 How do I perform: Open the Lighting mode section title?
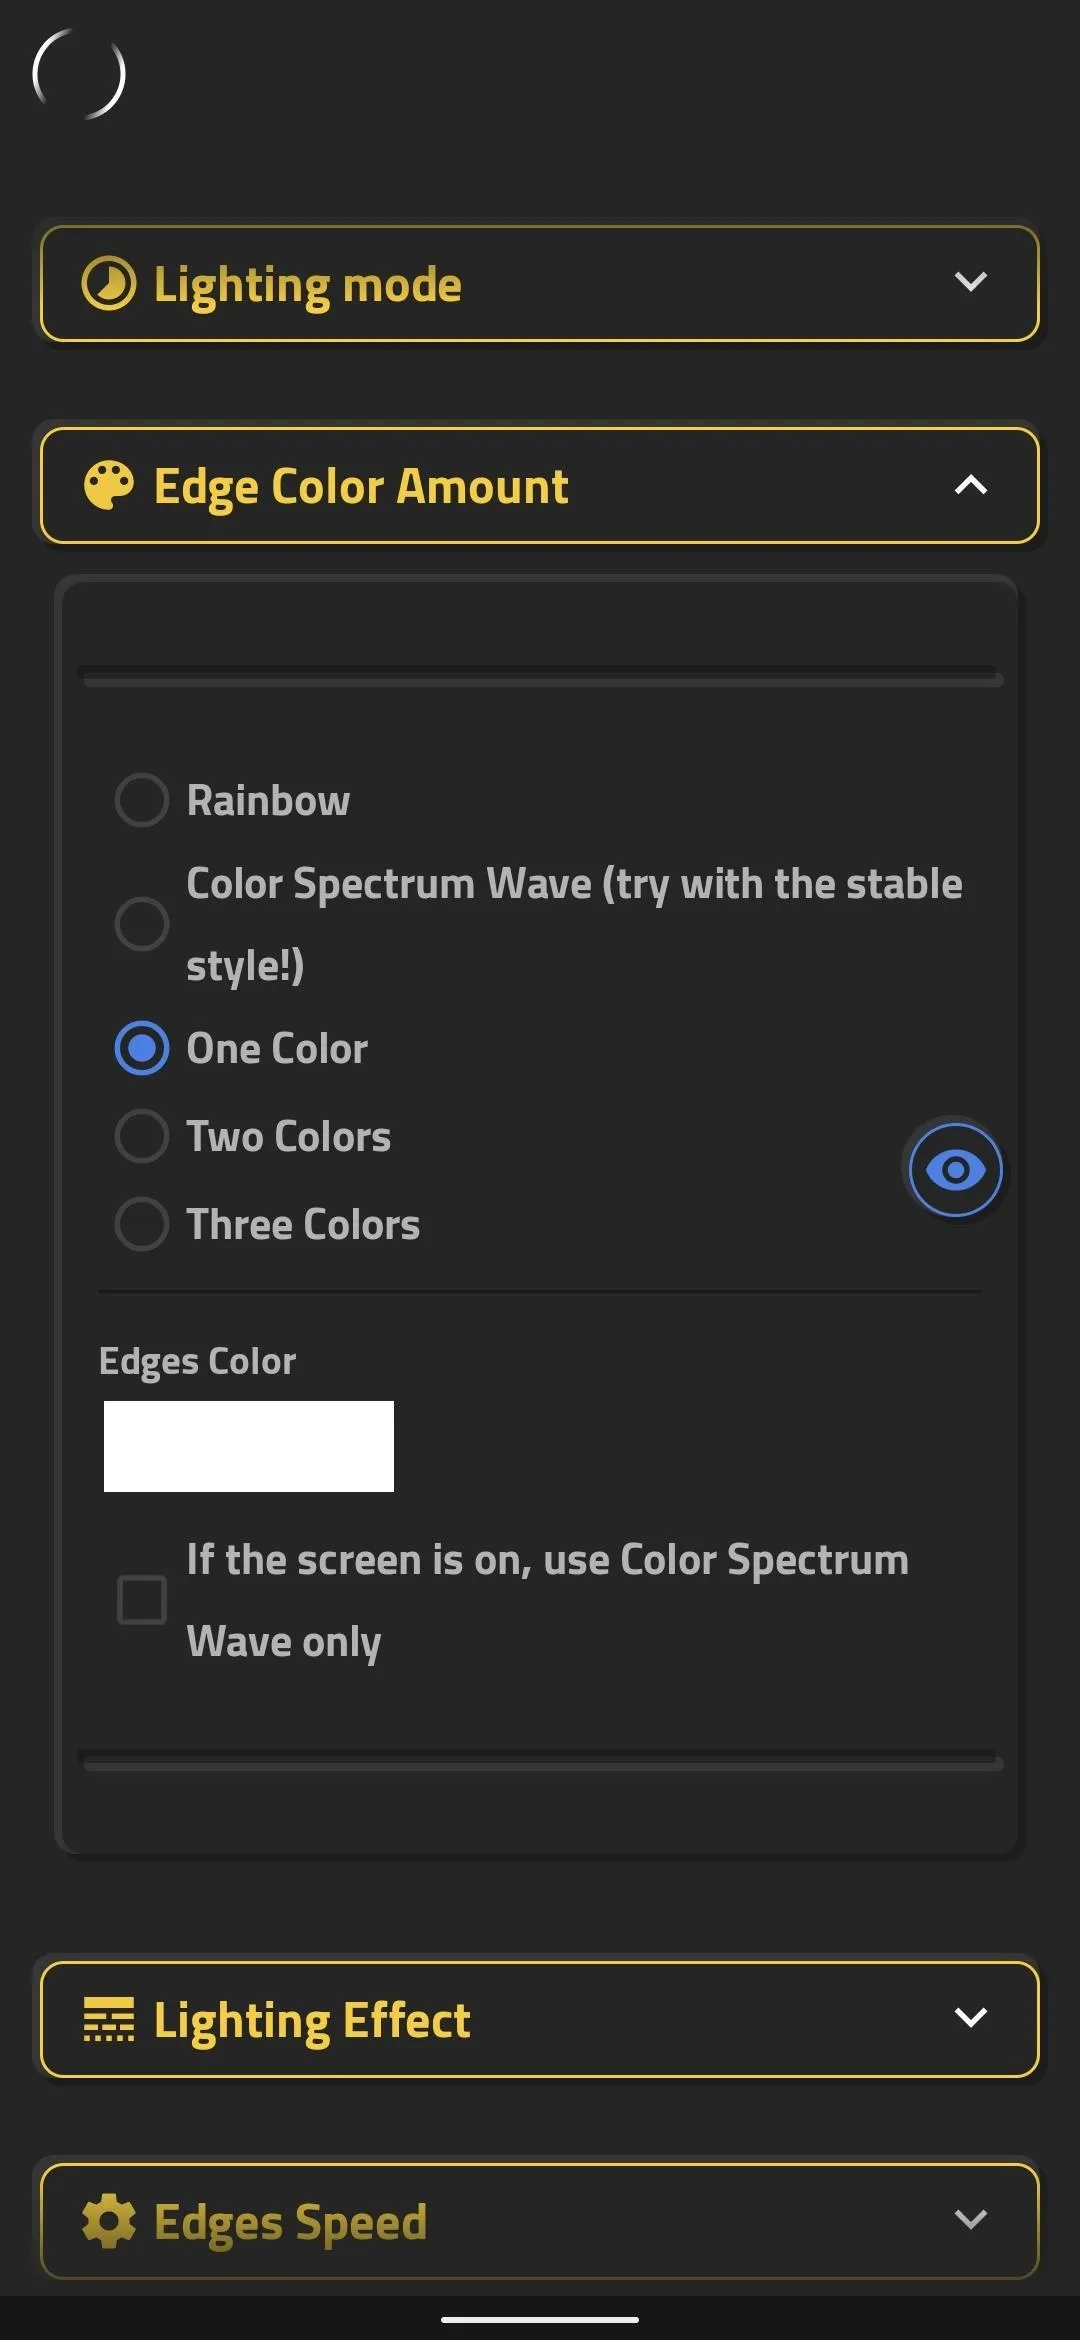pos(308,286)
